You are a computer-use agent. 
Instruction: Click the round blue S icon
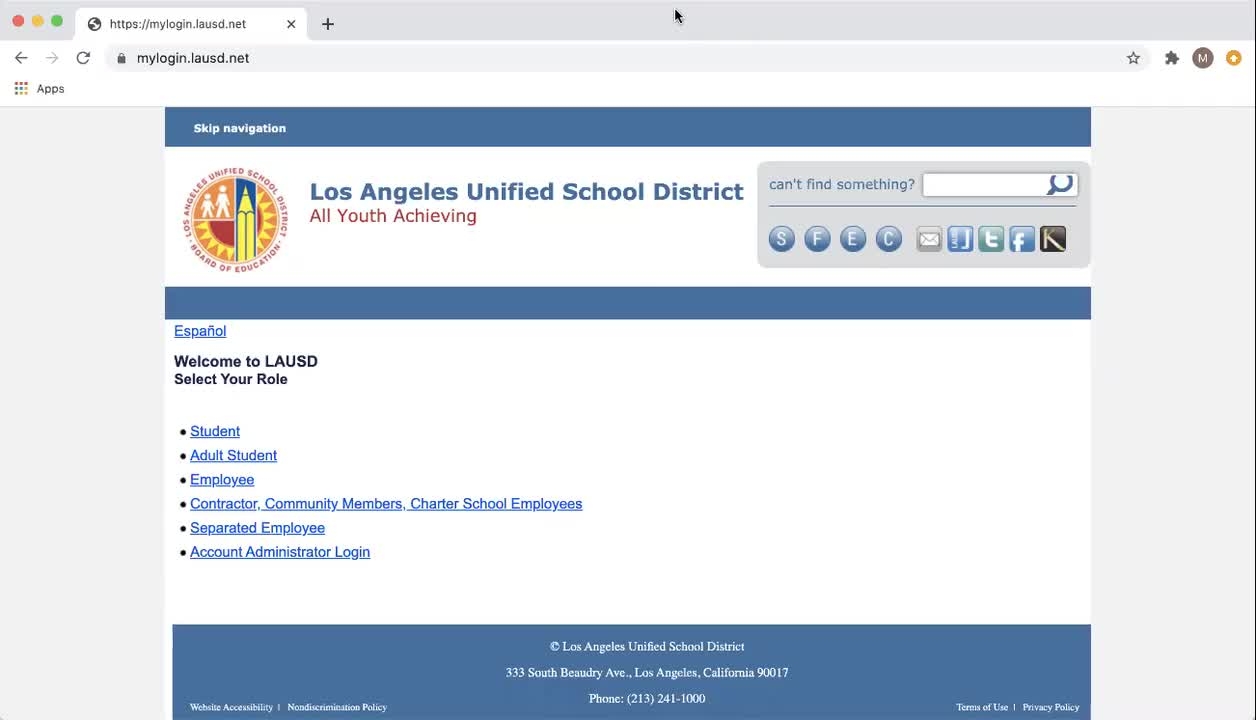point(782,239)
